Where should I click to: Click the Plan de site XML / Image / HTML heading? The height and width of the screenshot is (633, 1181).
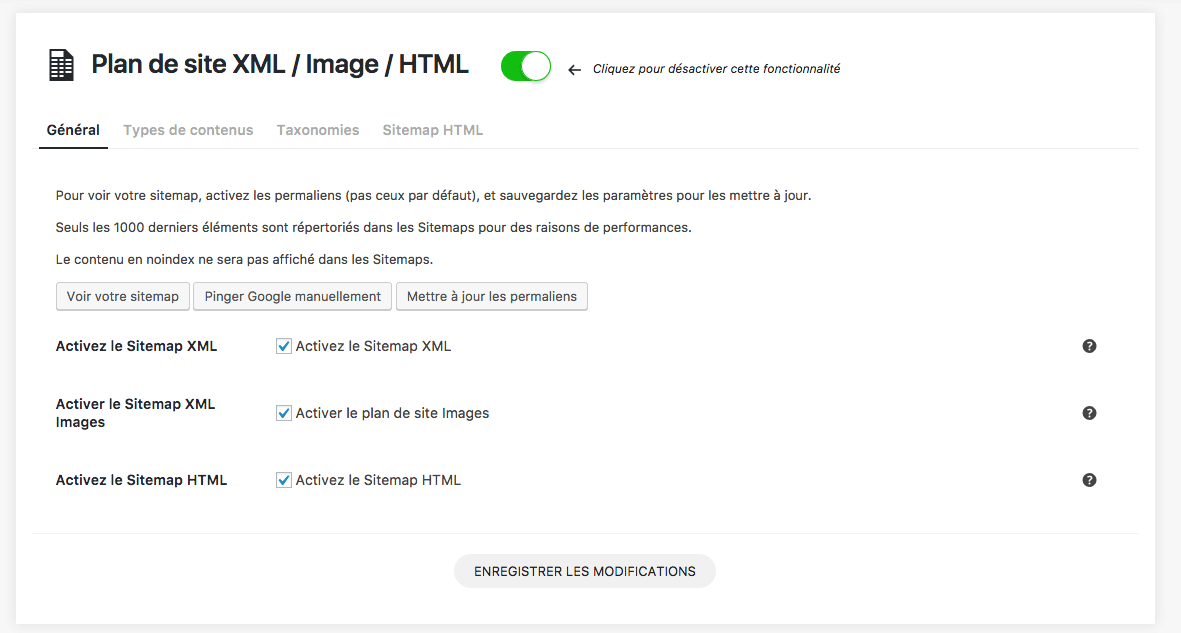279,64
